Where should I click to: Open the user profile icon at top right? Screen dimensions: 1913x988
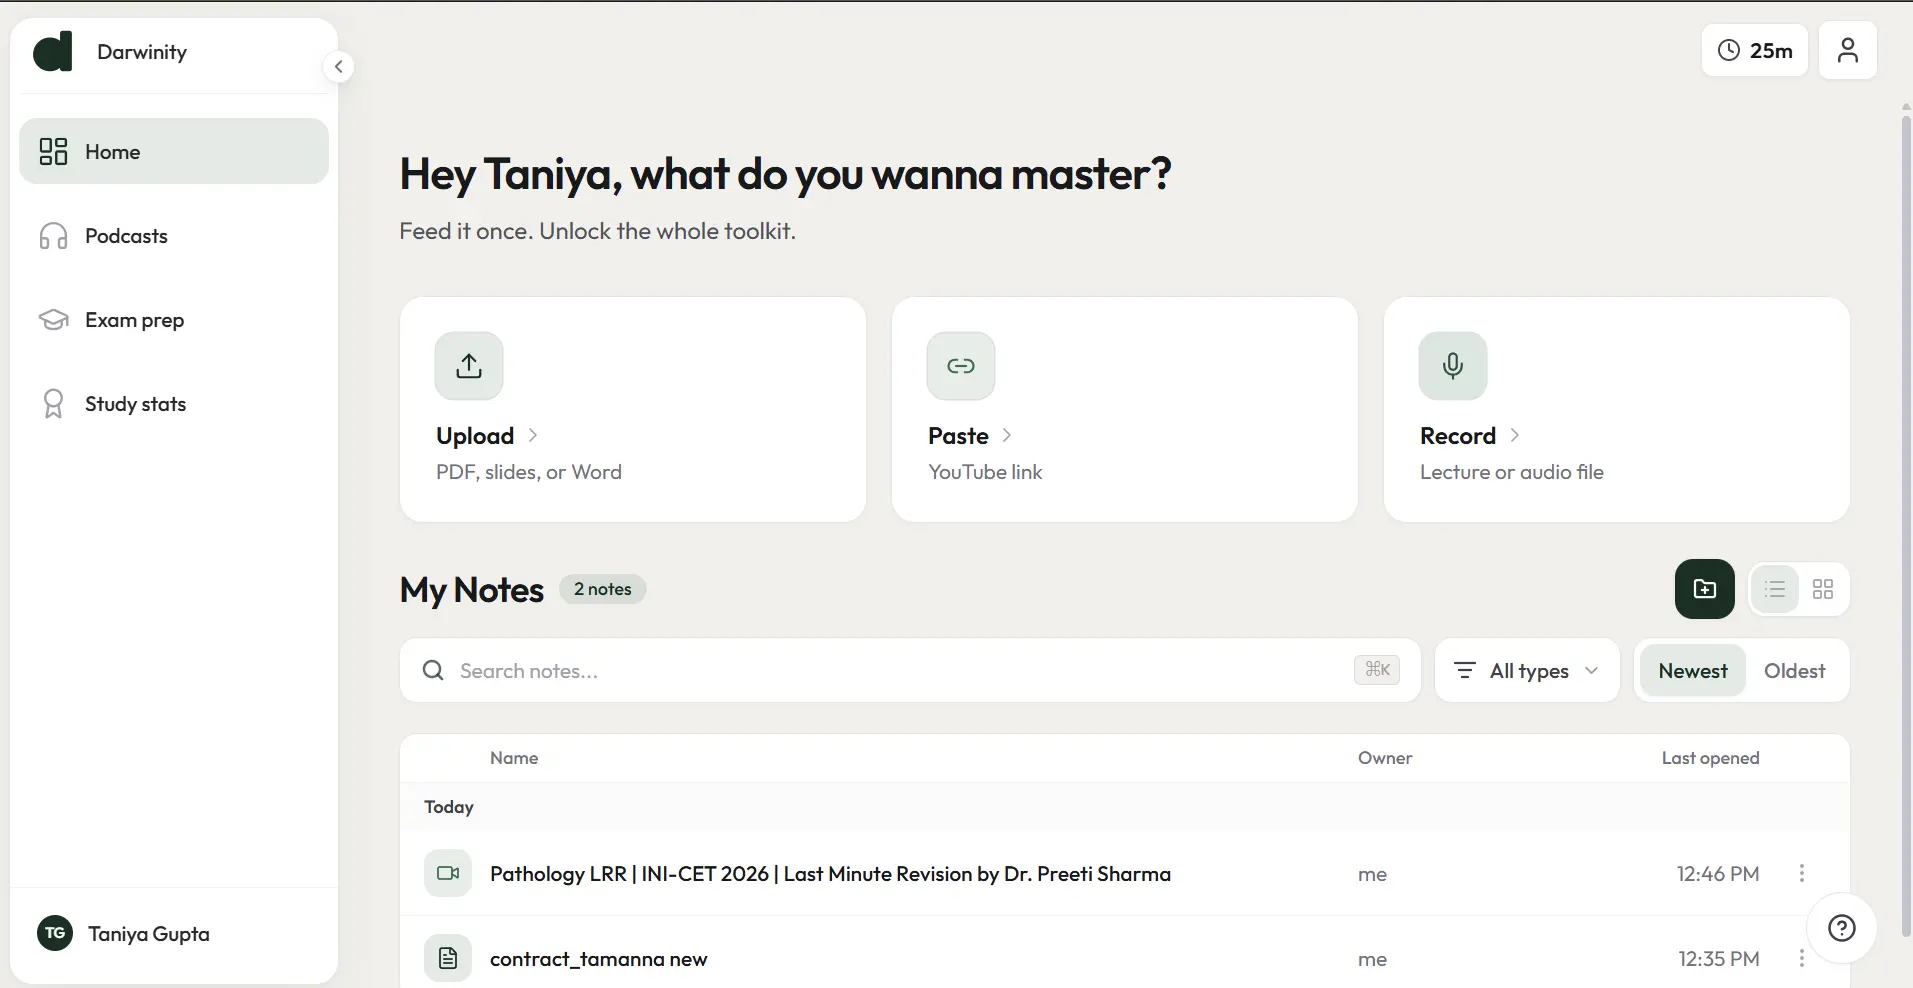click(x=1848, y=51)
